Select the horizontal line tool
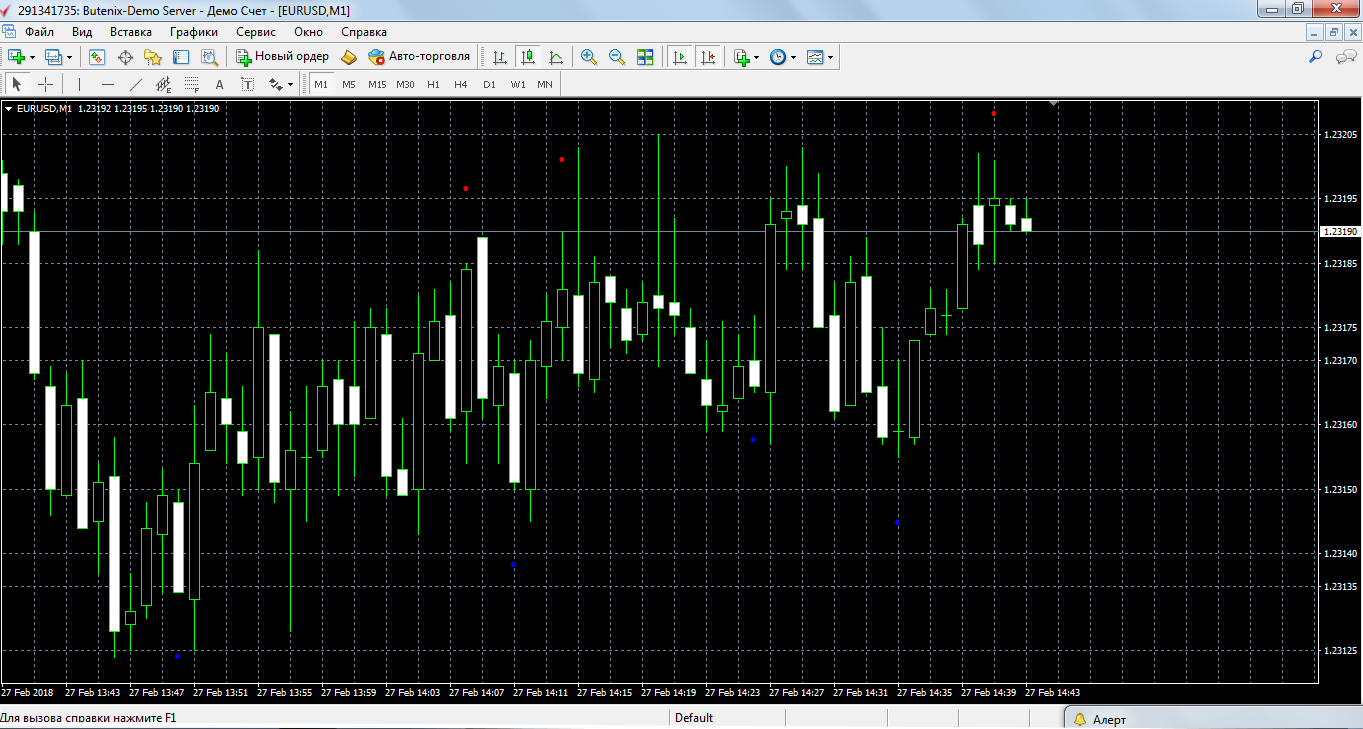Viewport: 1363px width, 729px height. 108,85
